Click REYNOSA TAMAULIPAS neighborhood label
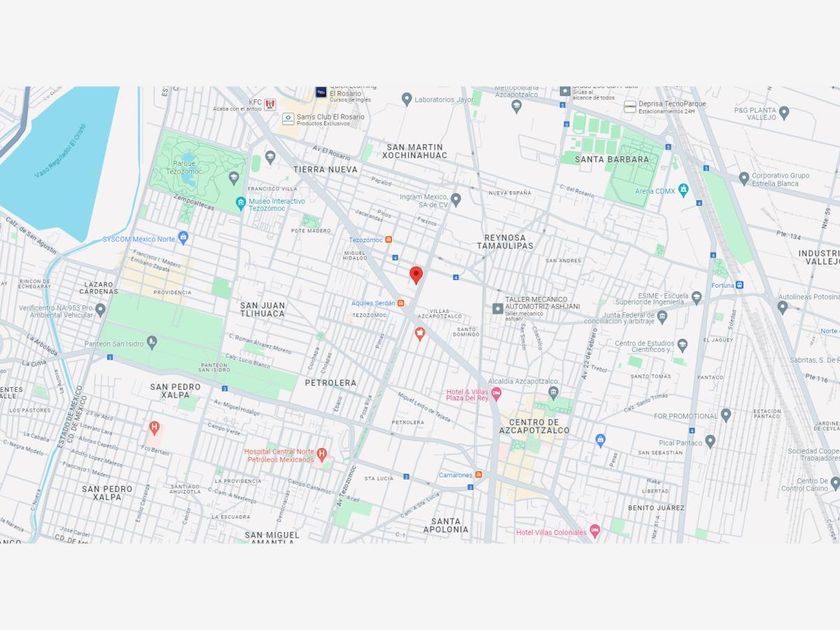 505,242
